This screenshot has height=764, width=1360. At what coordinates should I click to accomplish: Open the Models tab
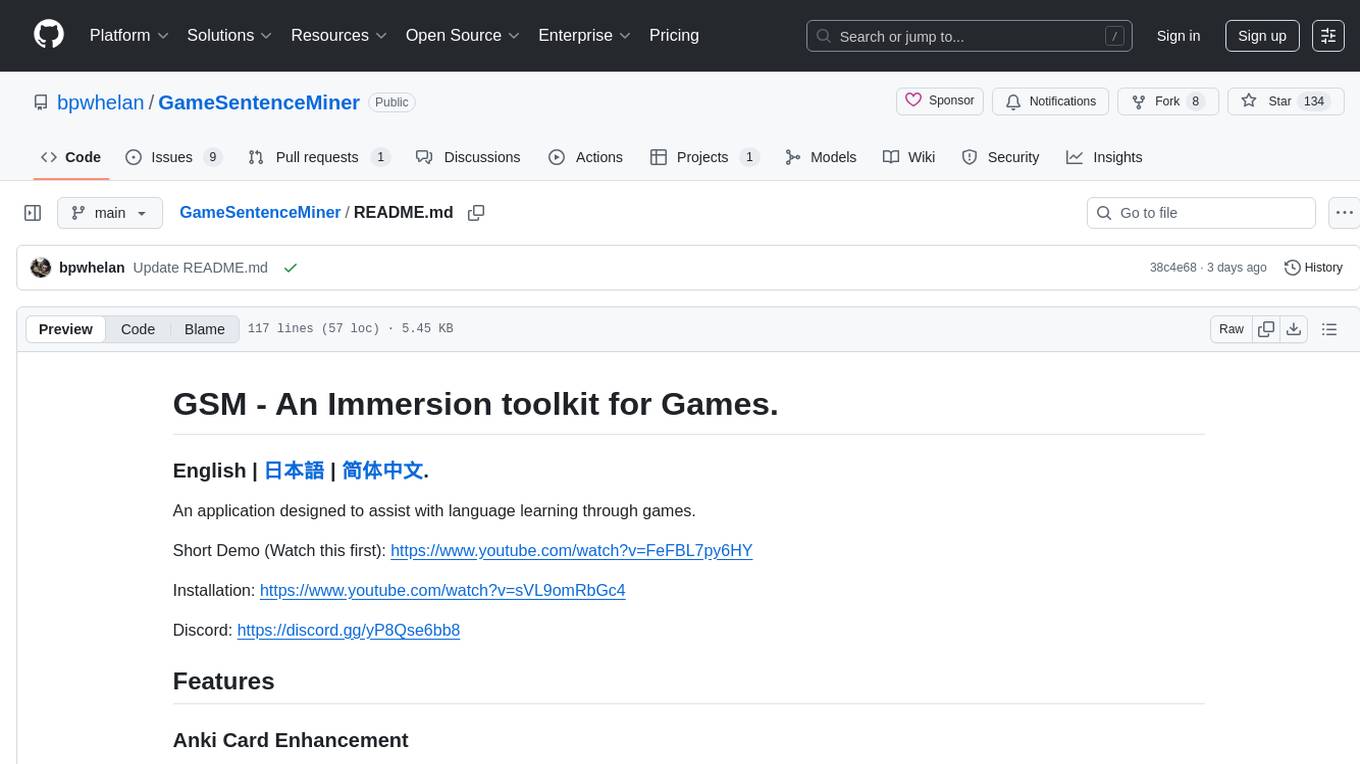point(821,157)
